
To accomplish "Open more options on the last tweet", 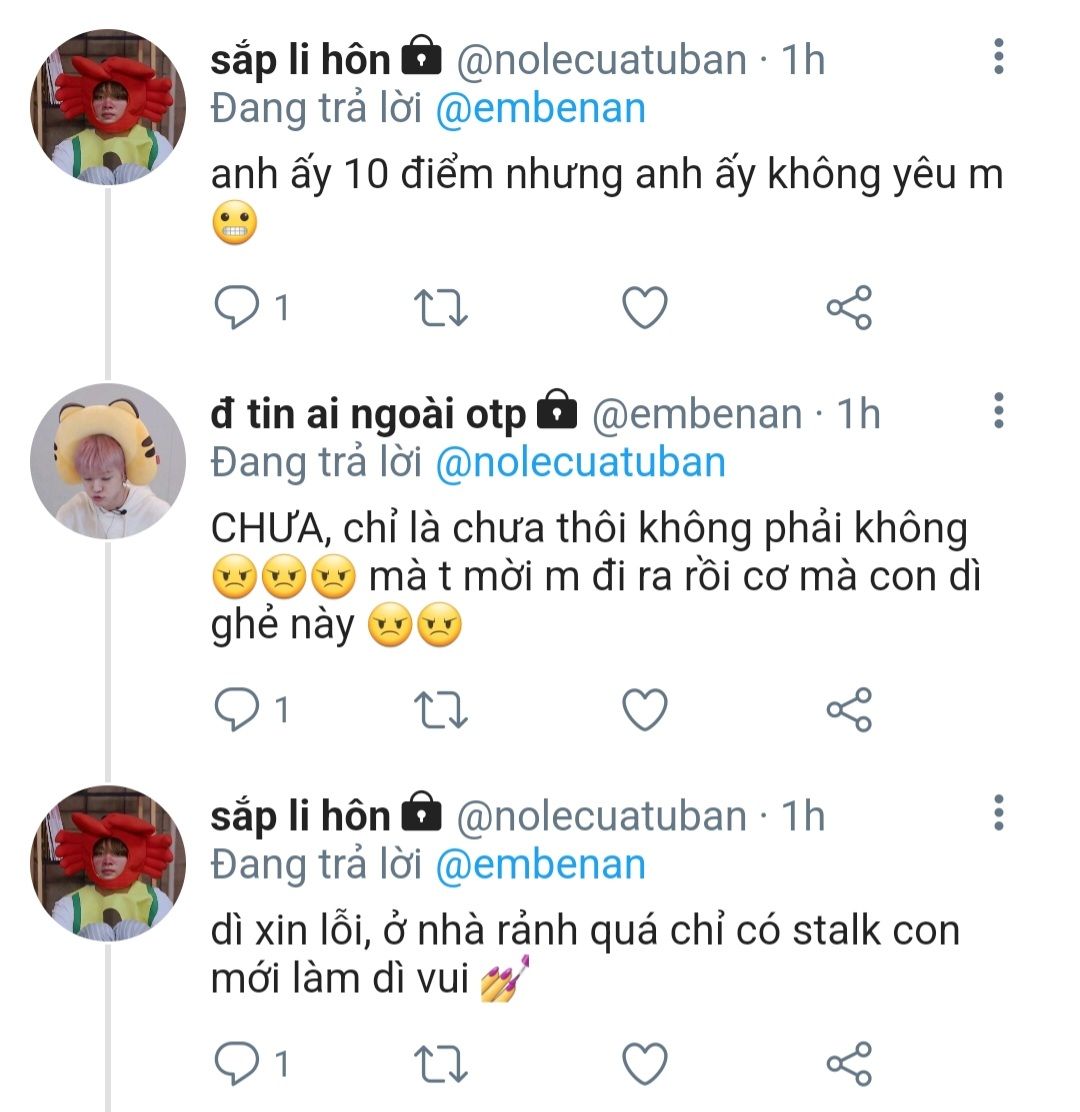I will 998,813.
